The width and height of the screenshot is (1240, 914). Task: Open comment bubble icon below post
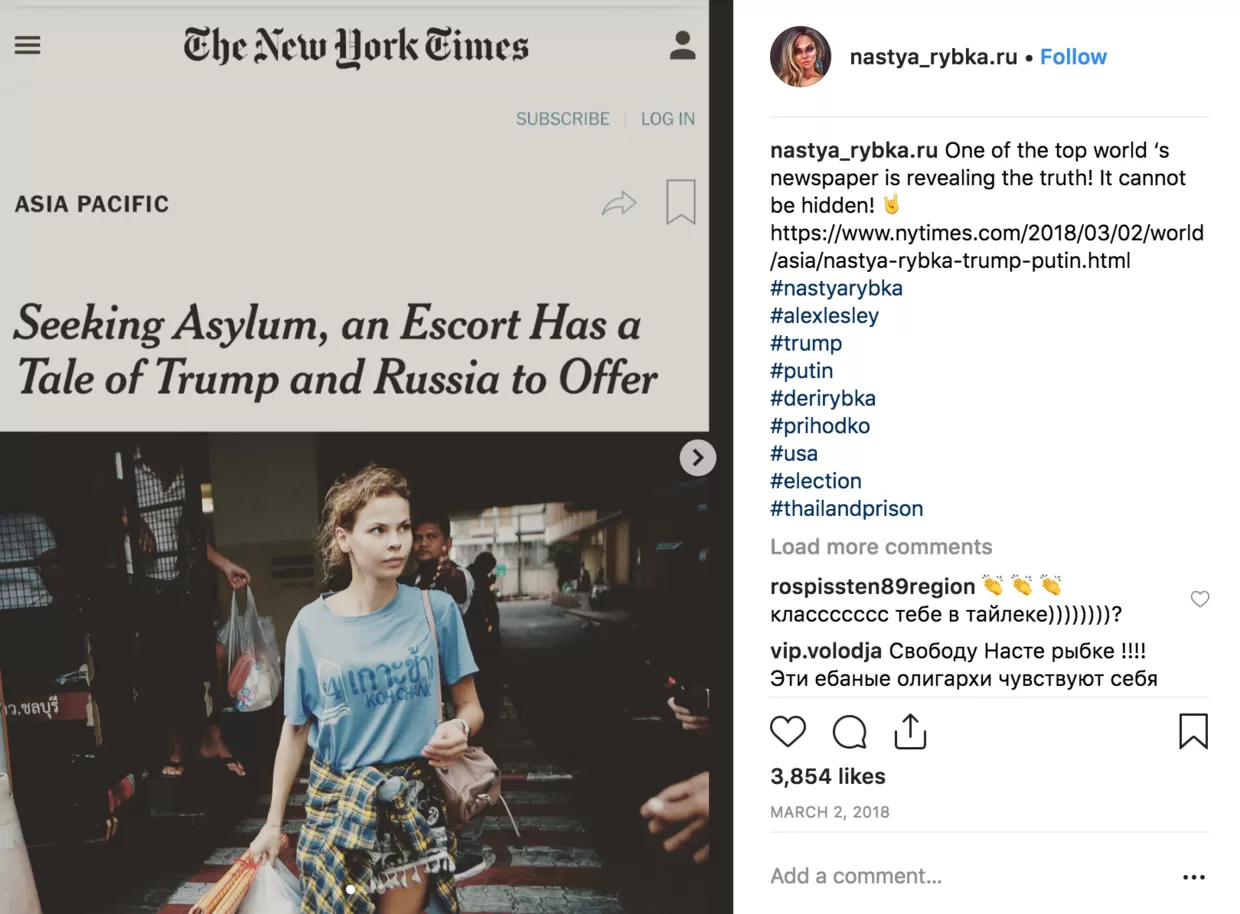tap(849, 732)
